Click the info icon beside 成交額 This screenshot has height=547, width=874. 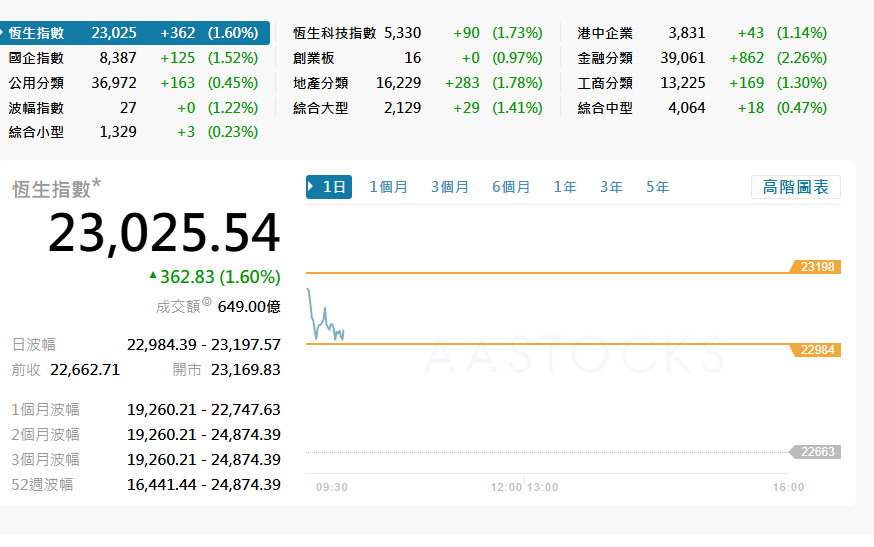point(207,302)
